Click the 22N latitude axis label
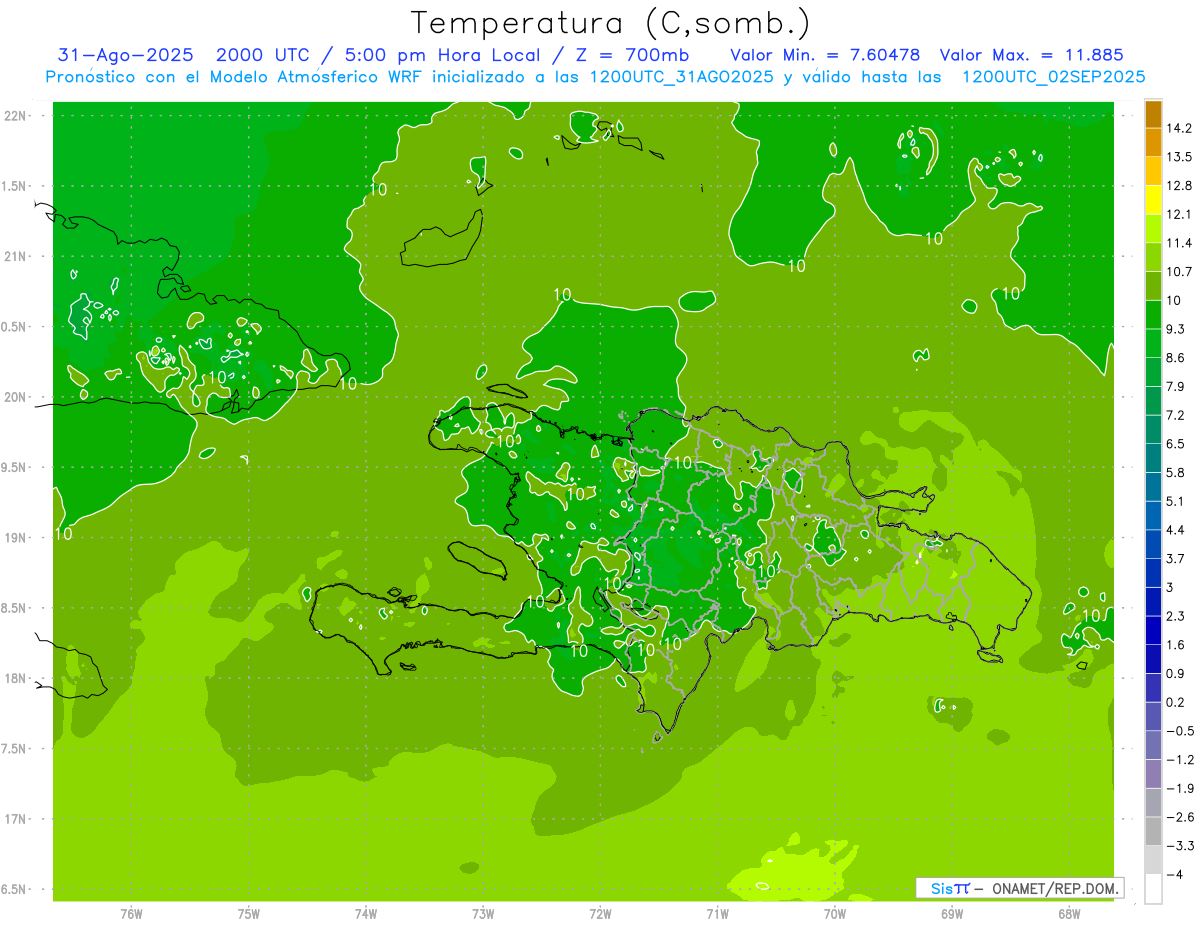The width and height of the screenshot is (1200, 927). (x=14, y=116)
